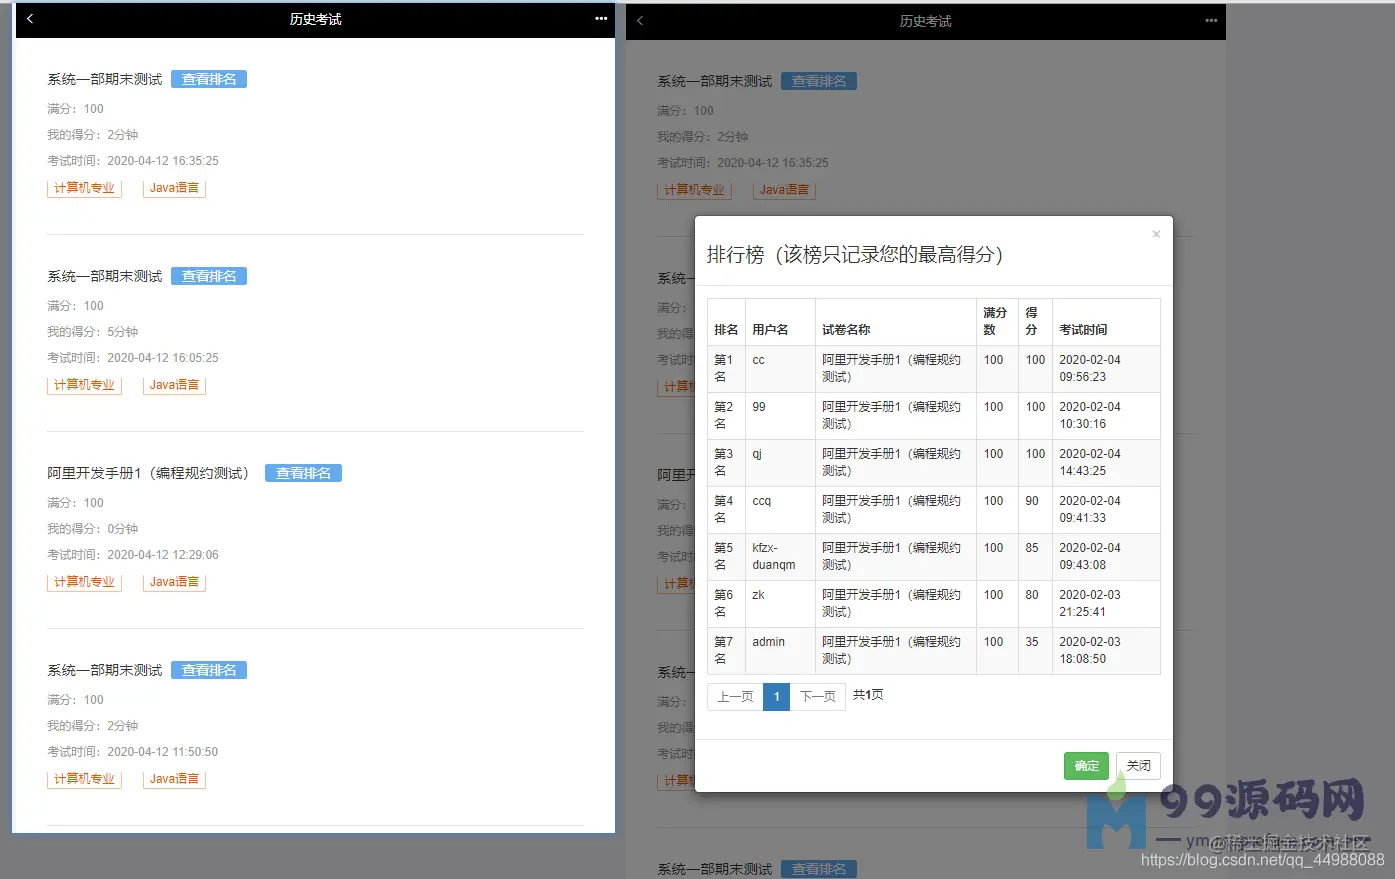Select username qj in third rank row
1395x879 pixels.
click(757, 454)
